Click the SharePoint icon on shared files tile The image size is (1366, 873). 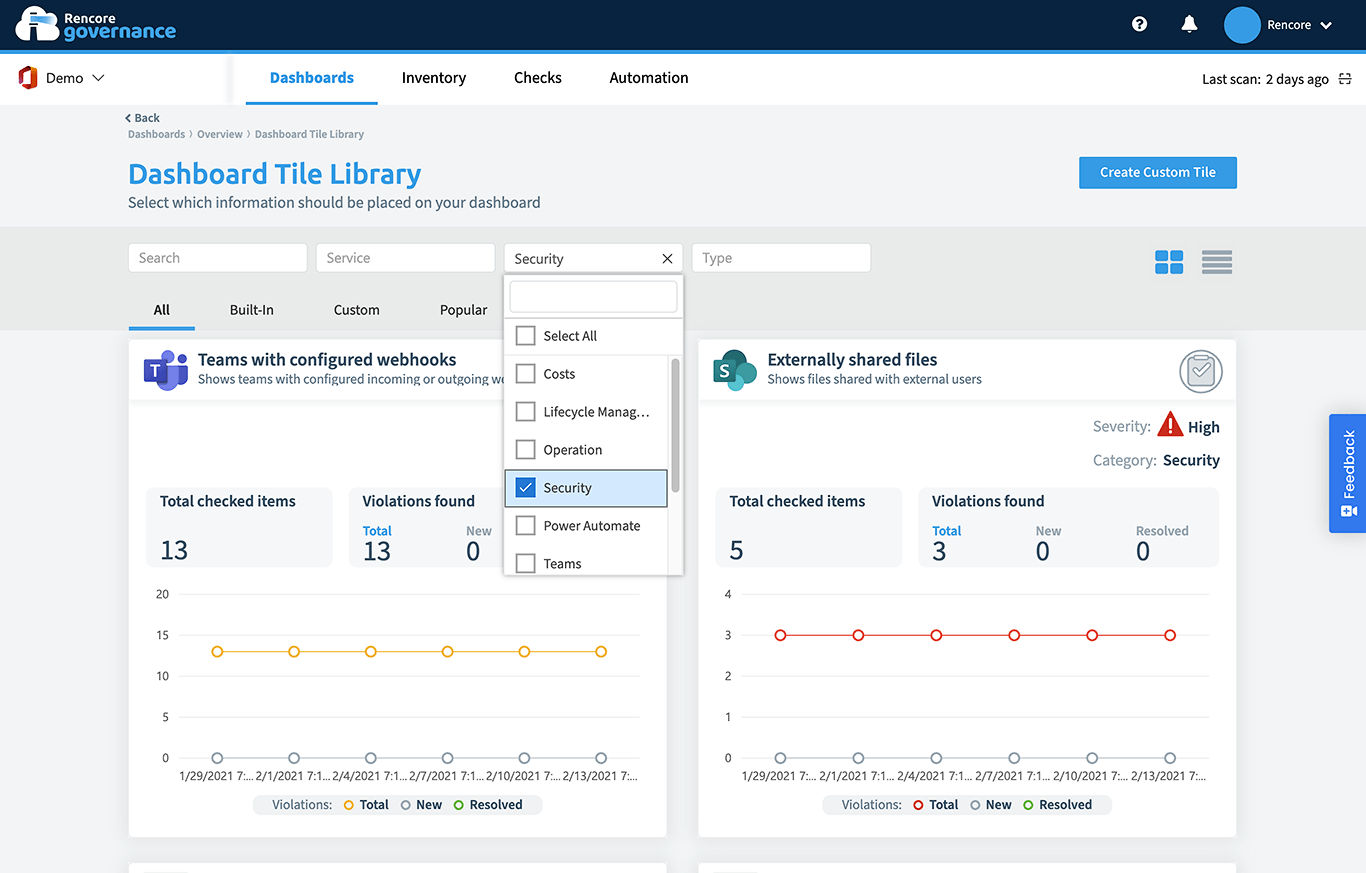pyautogui.click(x=735, y=370)
